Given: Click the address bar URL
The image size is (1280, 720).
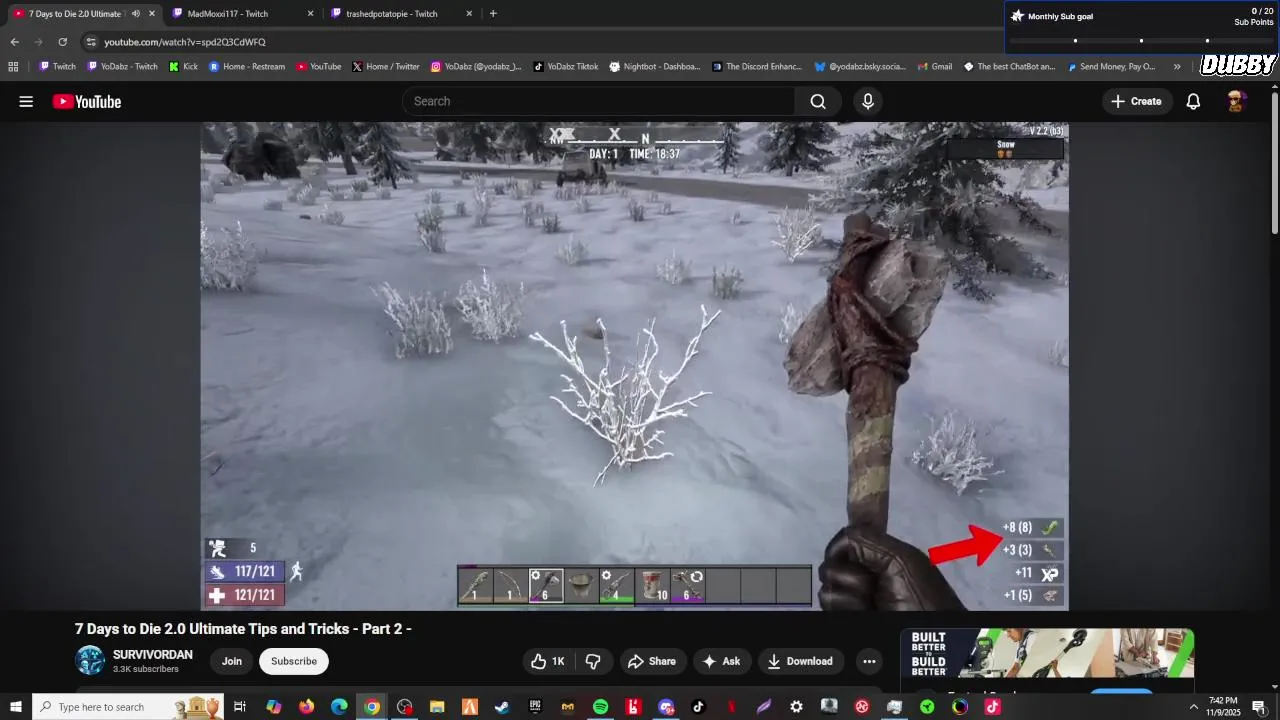Looking at the screenshot, I should [185, 42].
